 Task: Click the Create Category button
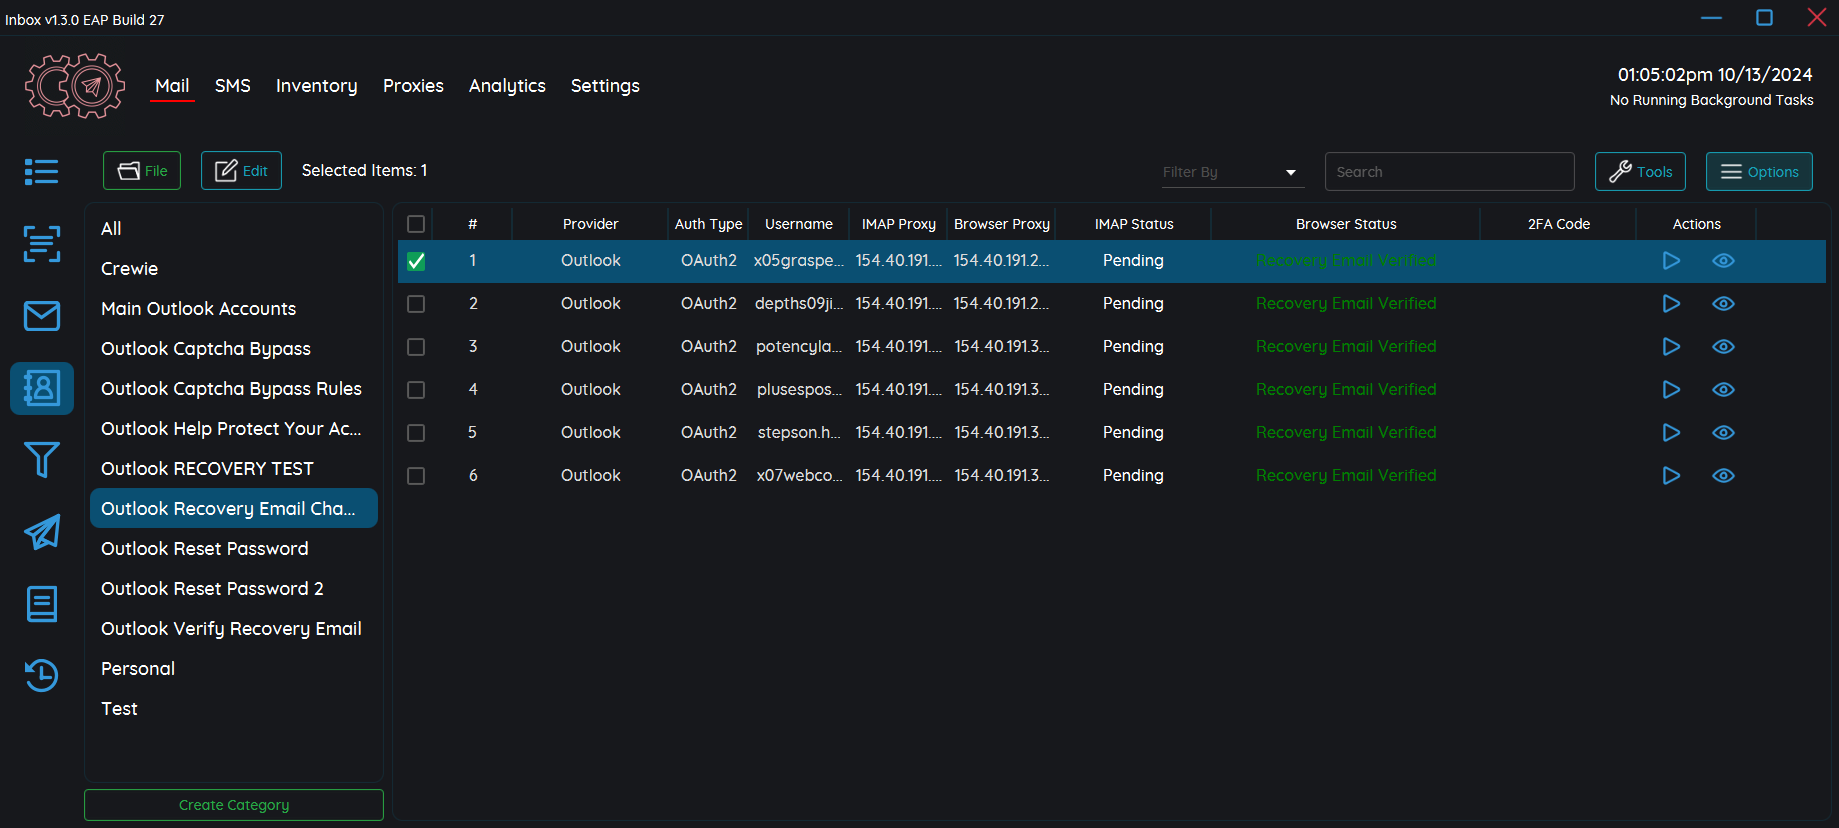coord(234,805)
